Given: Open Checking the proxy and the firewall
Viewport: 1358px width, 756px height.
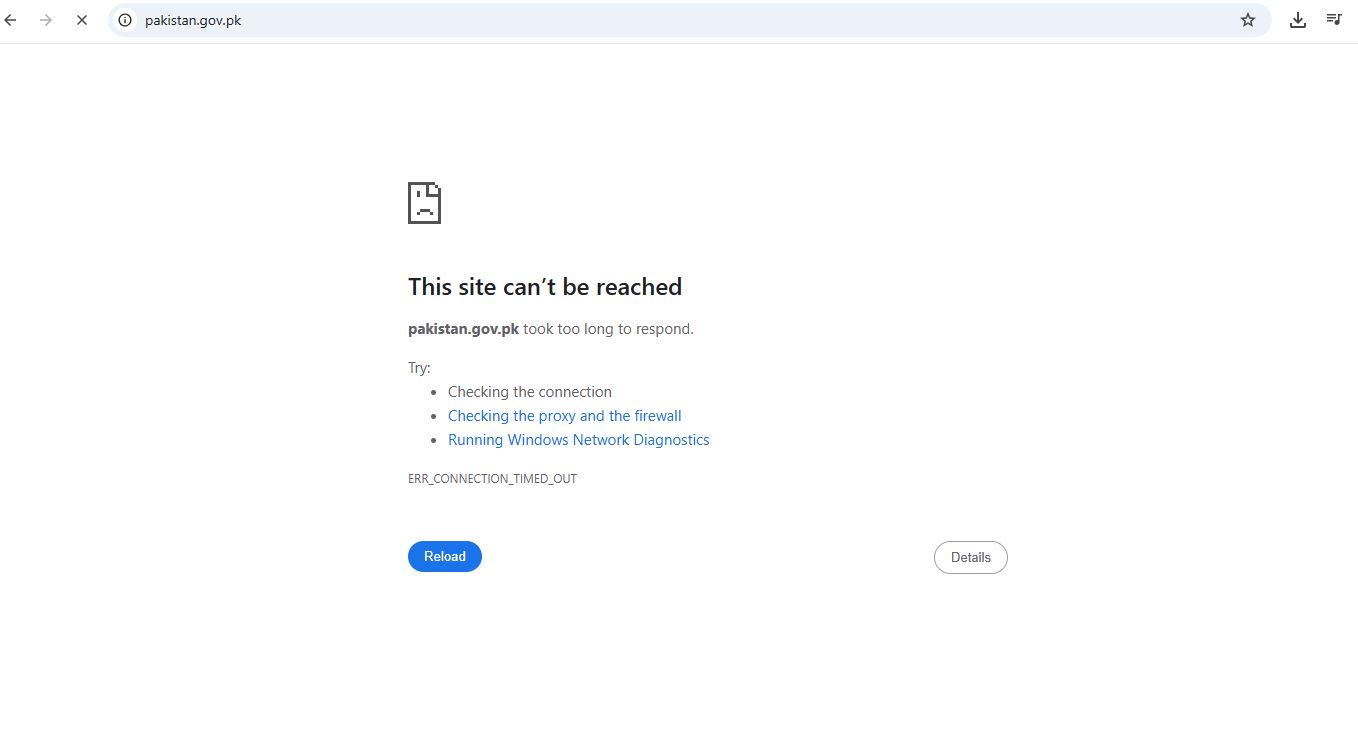Looking at the screenshot, I should pos(565,416).
